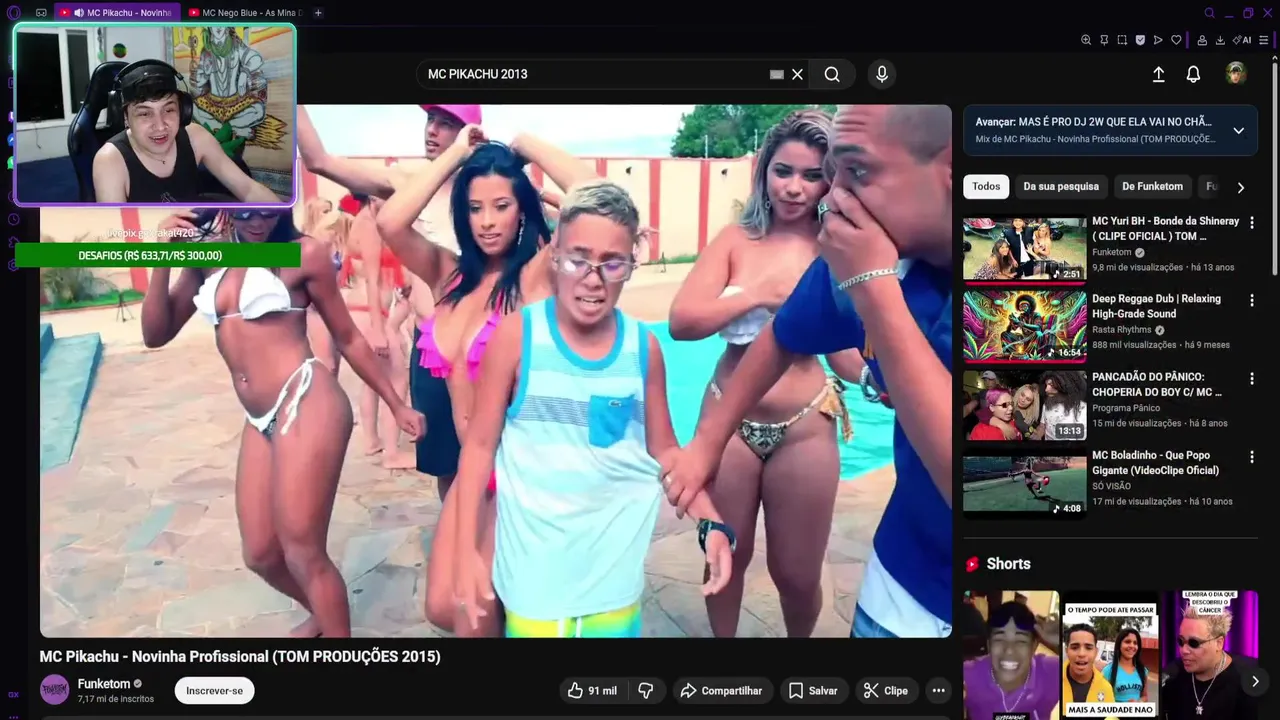Click the YouTube search magnifier button
This screenshot has width=1280, height=720.
pyautogui.click(x=832, y=74)
